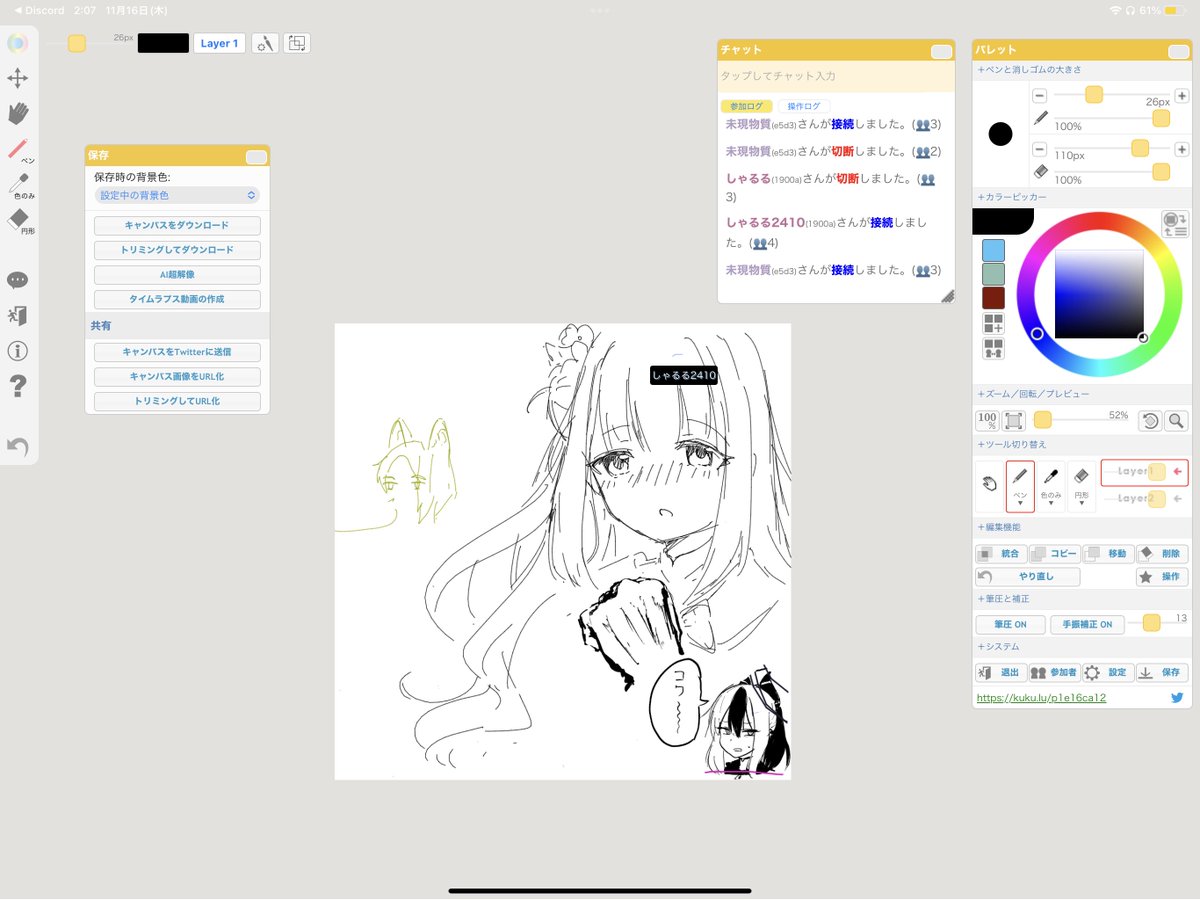Open pen settings icon next to Layer 1 button

(x=264, y=43)
